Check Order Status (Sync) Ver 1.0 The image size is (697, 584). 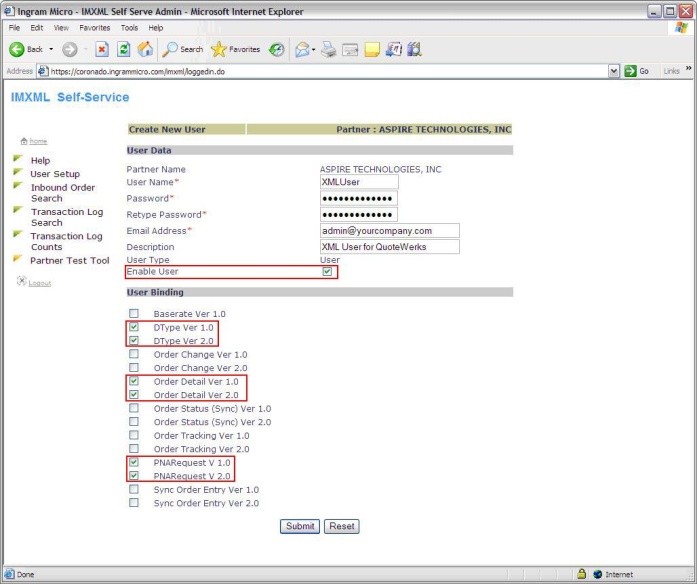(x=134, y=408)
